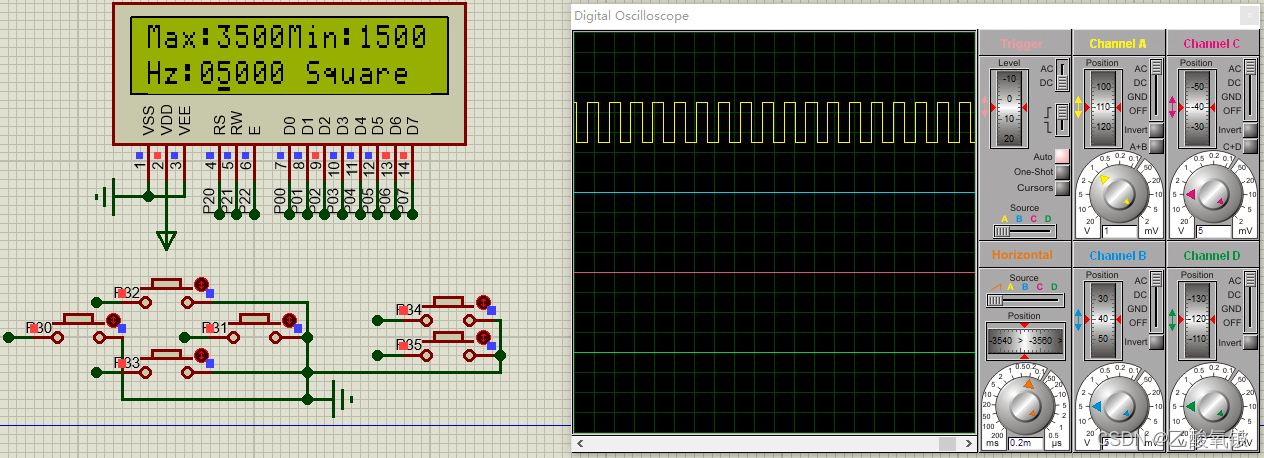Screen dimensions: 1264x458
Task: Click the oscilloscope horizontal scrollbar thumb
Action: click(949, 443)
